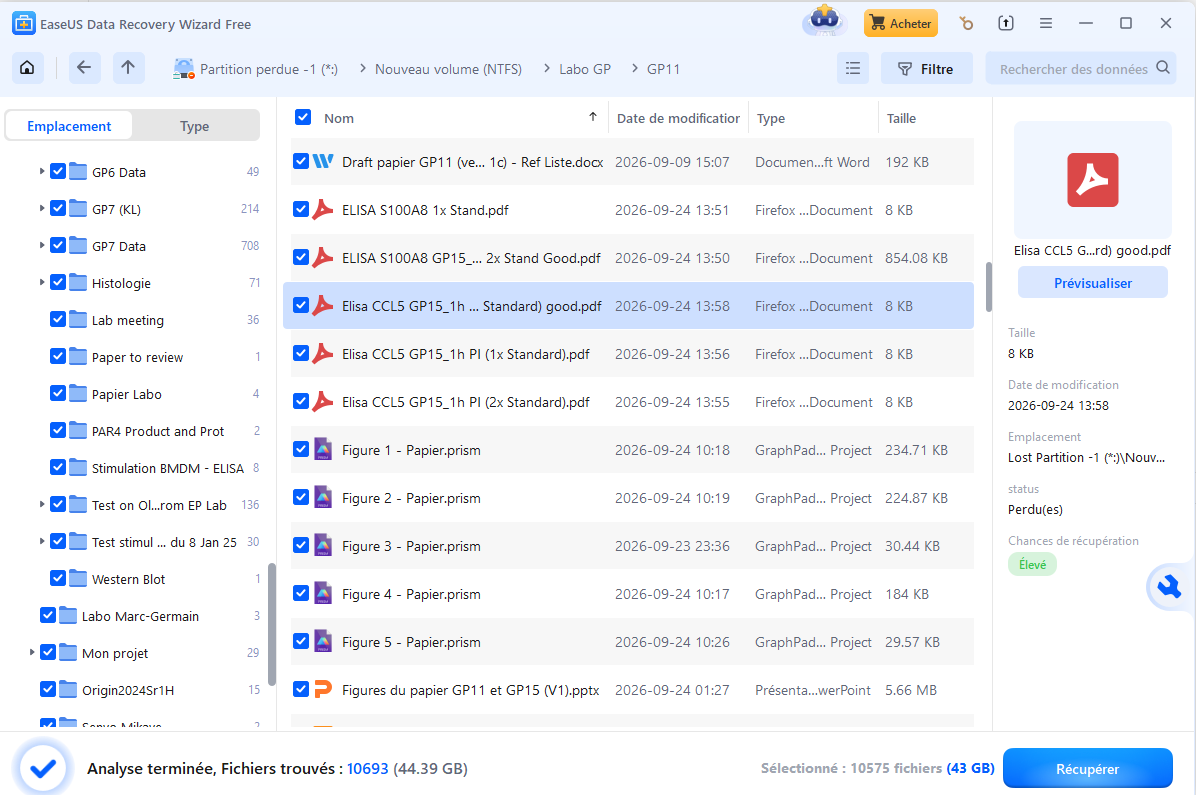Go up one folder level
The height and width of the screenshot is (795, 1196).
[128, 68]
